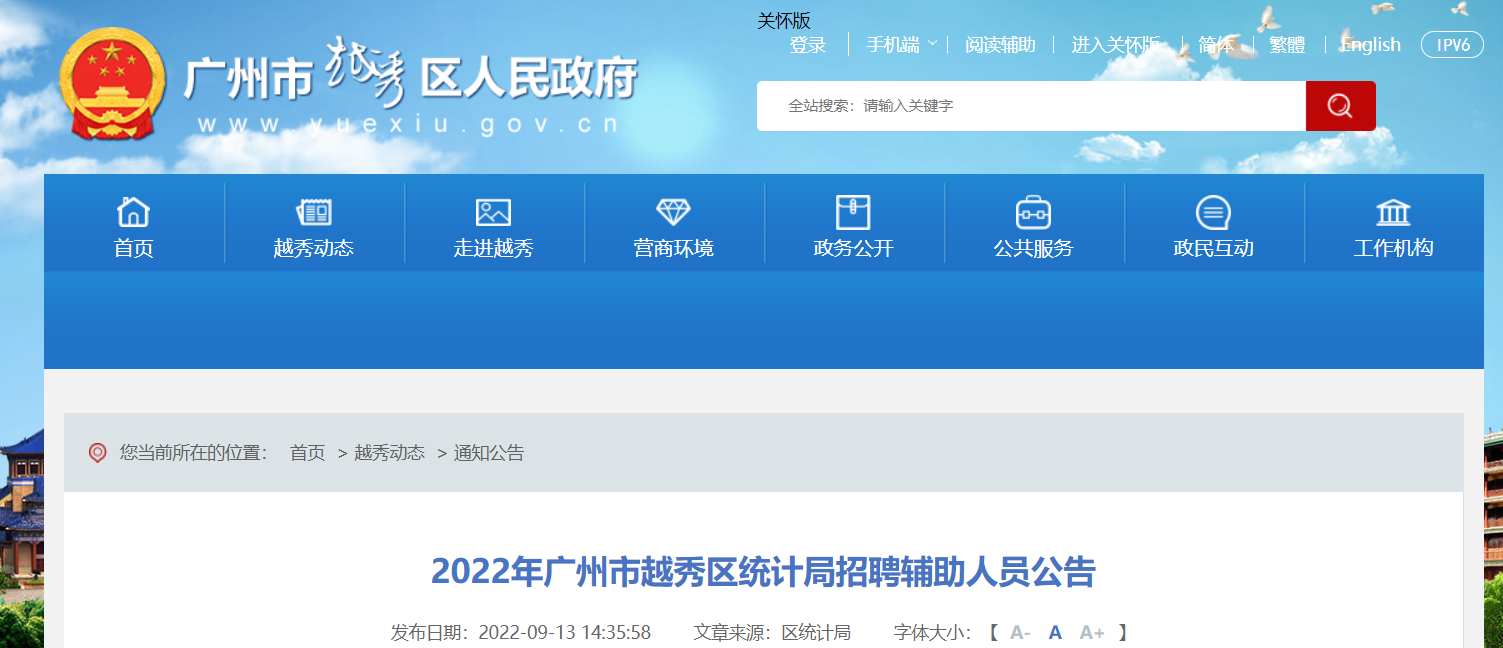Switch site language to English
The image size is (1503, 648).
pos(1370,45)
